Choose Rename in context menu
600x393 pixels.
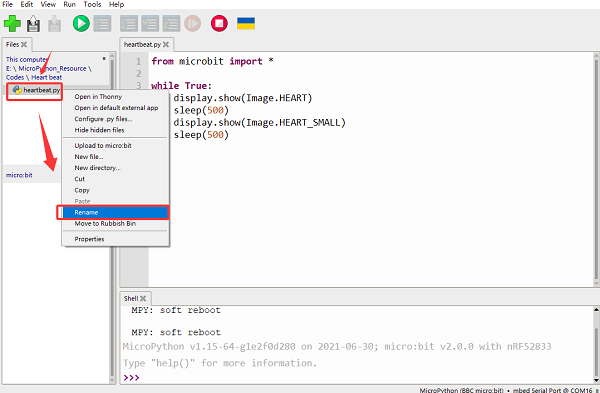point(115,212)
